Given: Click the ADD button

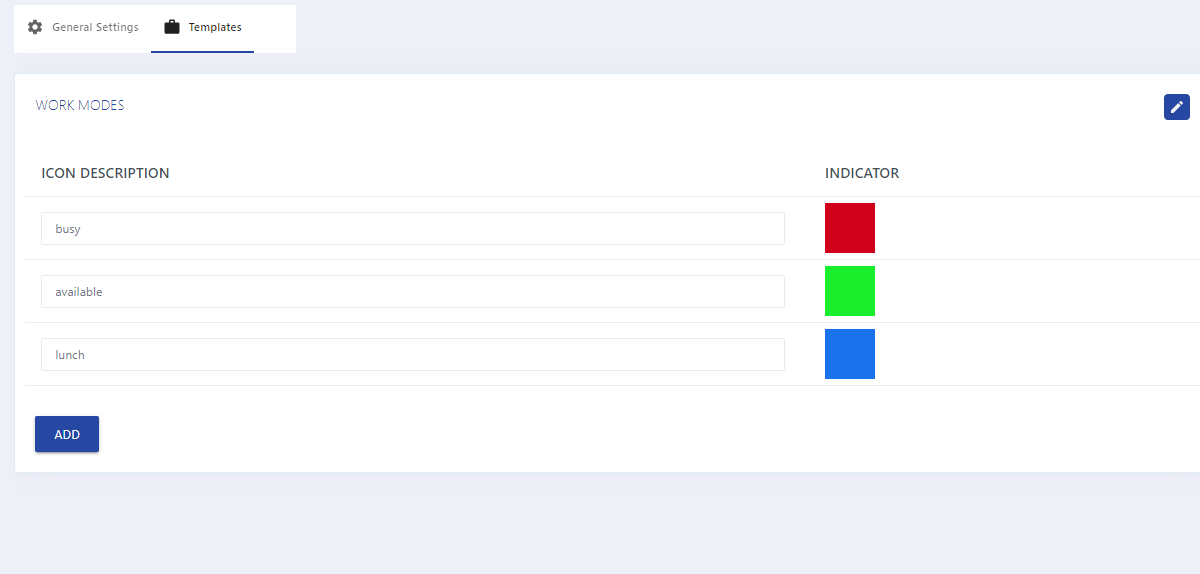Looking at the screenshot, I should (67, 434).
